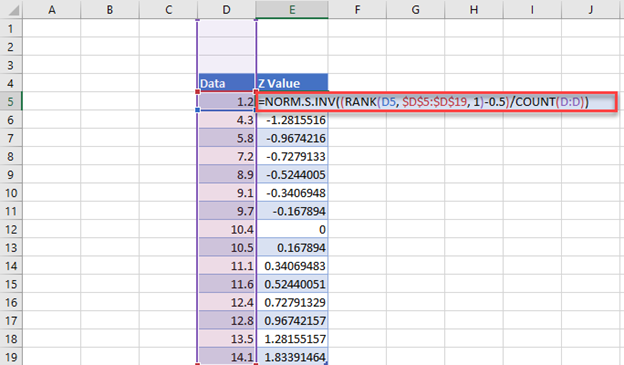Select row 9 header

click(x=11, y=175)
